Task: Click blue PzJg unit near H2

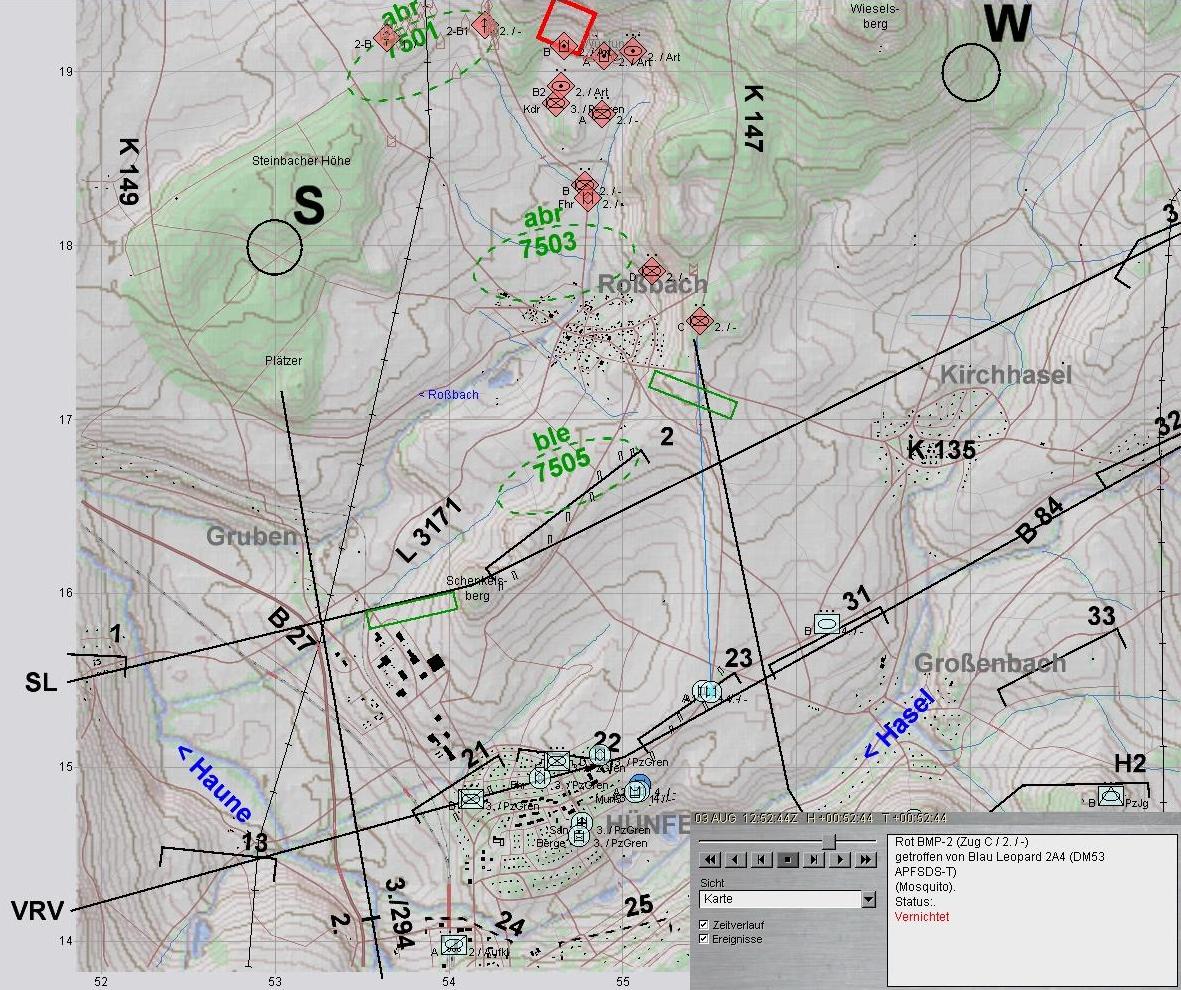Action: coord(1110,797)
